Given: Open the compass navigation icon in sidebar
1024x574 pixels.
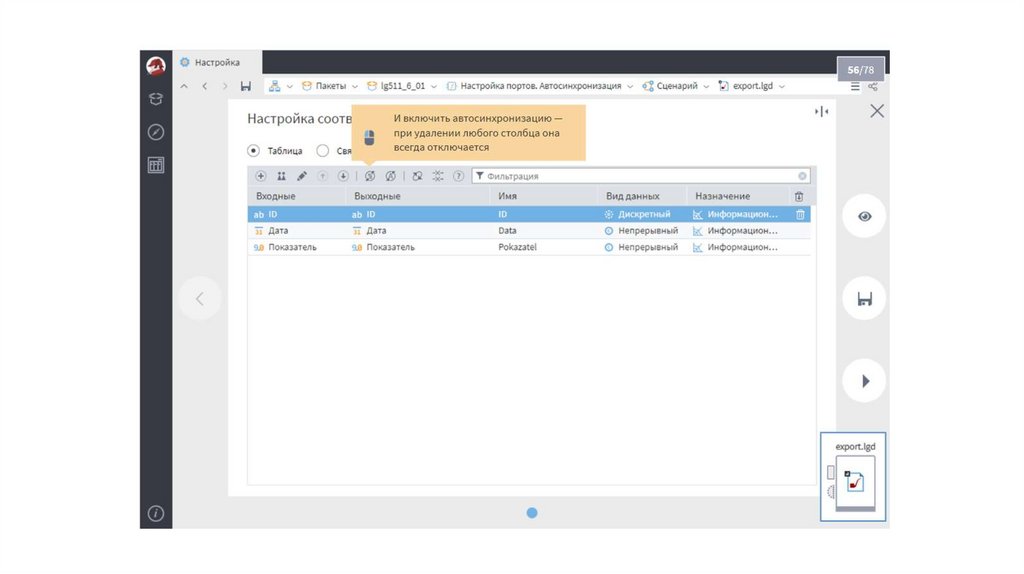Looking at the screenshot, I should pos(156,132).
